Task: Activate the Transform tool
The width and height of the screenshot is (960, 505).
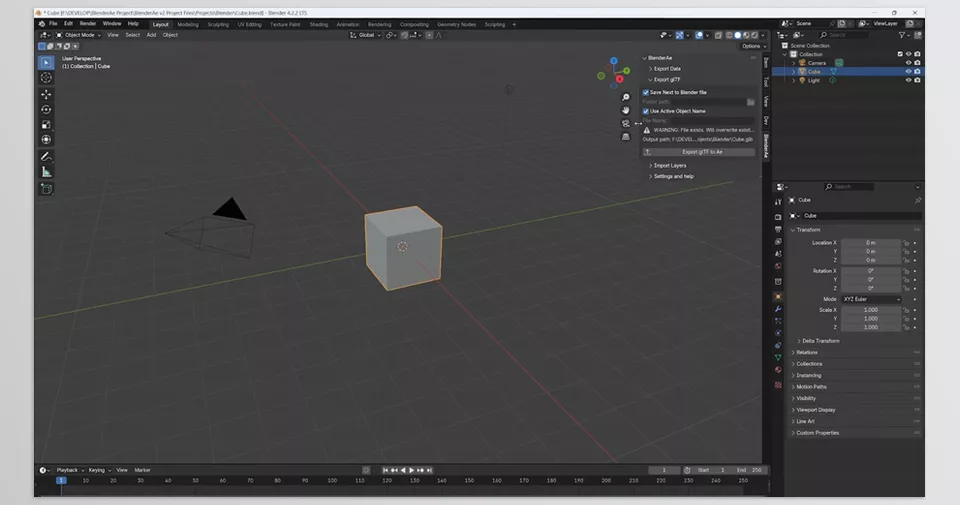Action: [x=46, y=140]
